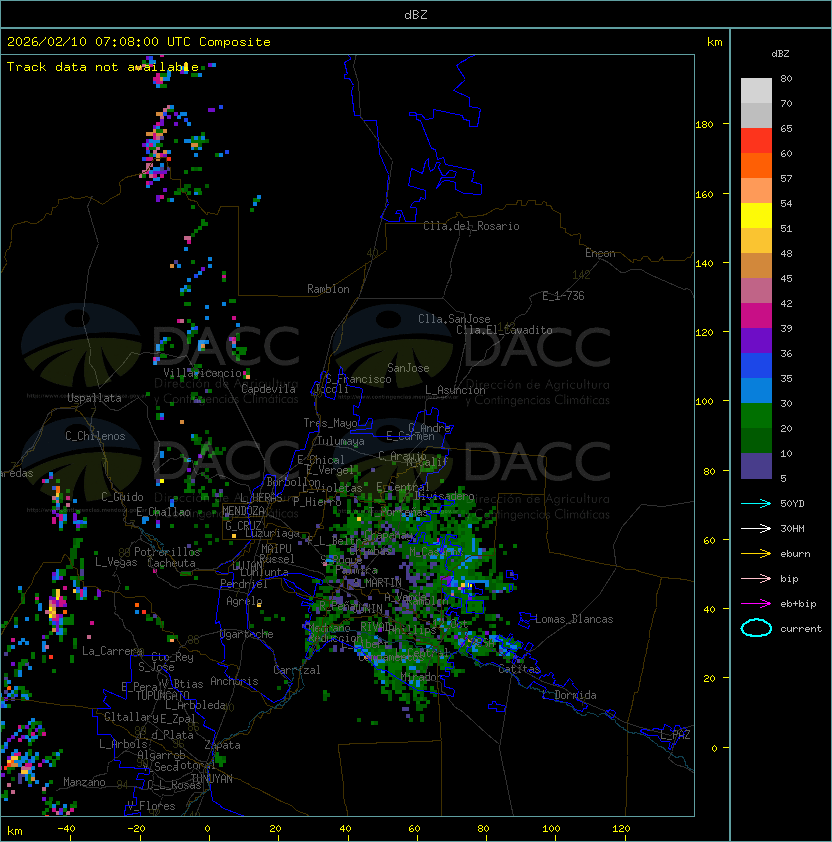Click the 'dBZ' title at top
Screen dimensions: 832x842
tap(416, 14)
